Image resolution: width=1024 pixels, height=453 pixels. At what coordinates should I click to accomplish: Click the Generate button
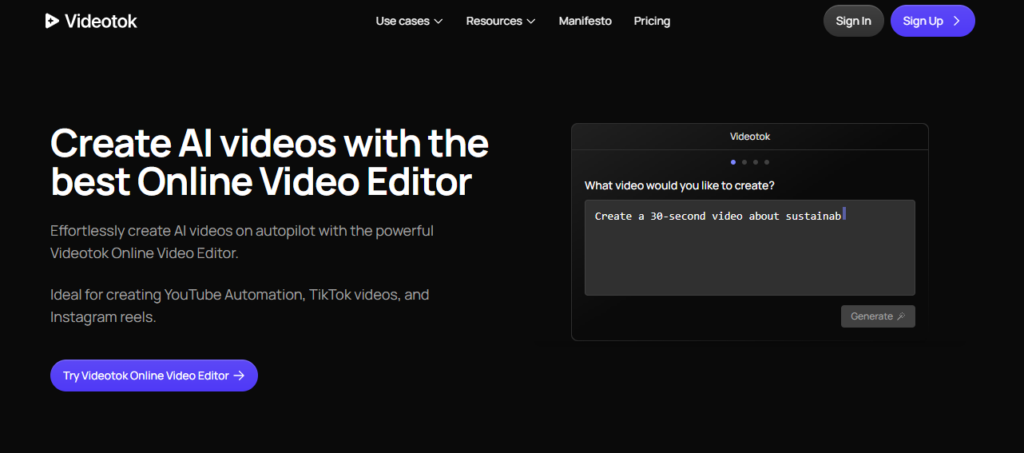(878, 316)
